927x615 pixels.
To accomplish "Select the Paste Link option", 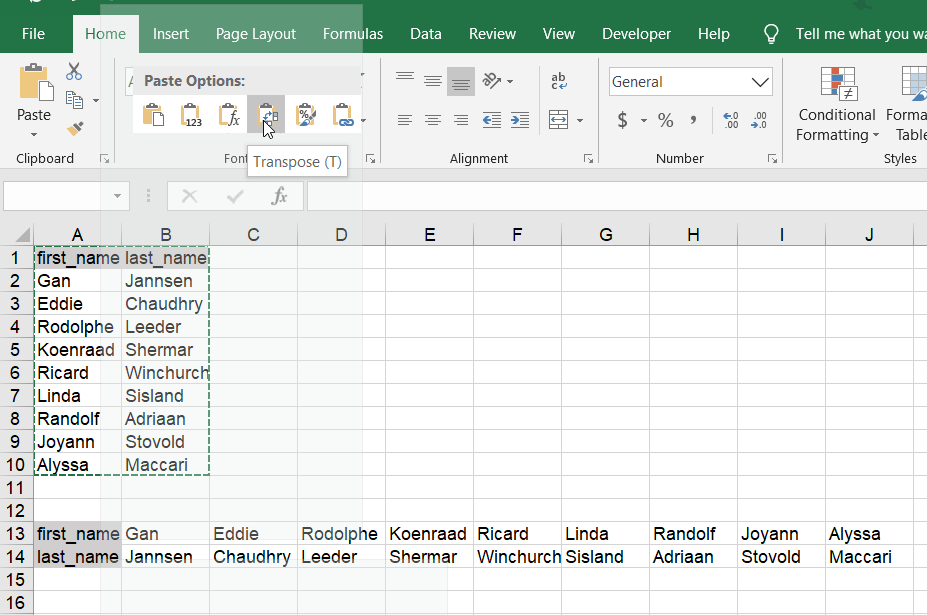I will click(x=343, y=114).
